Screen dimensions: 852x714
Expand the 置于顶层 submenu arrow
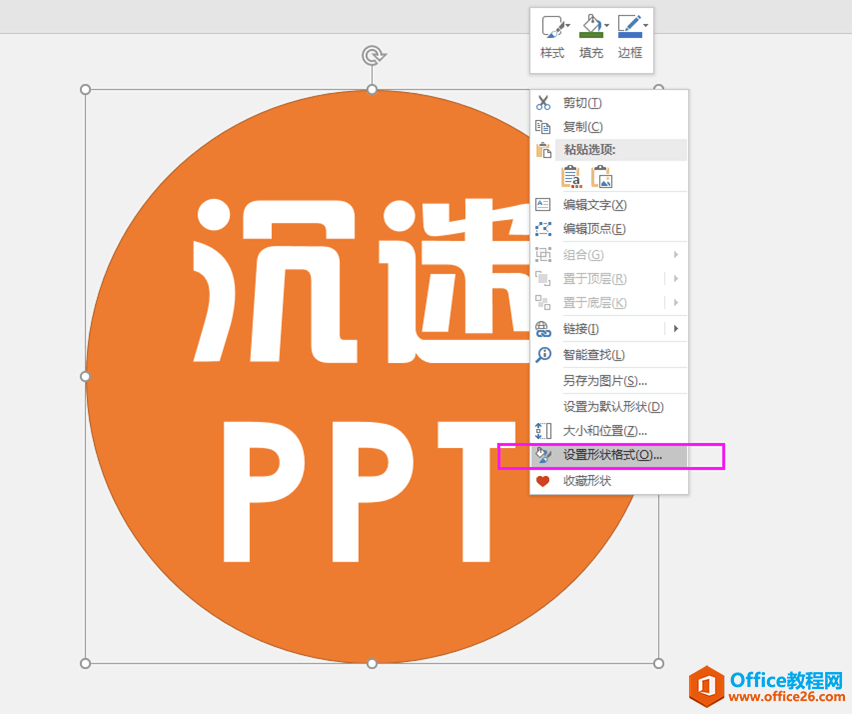(x=677, y=278)
